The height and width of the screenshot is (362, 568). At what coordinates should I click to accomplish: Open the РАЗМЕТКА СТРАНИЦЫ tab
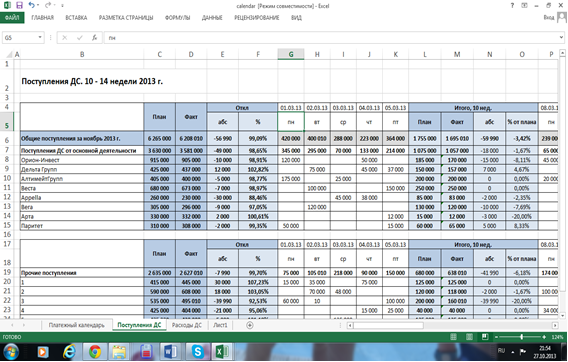[126, 18]
